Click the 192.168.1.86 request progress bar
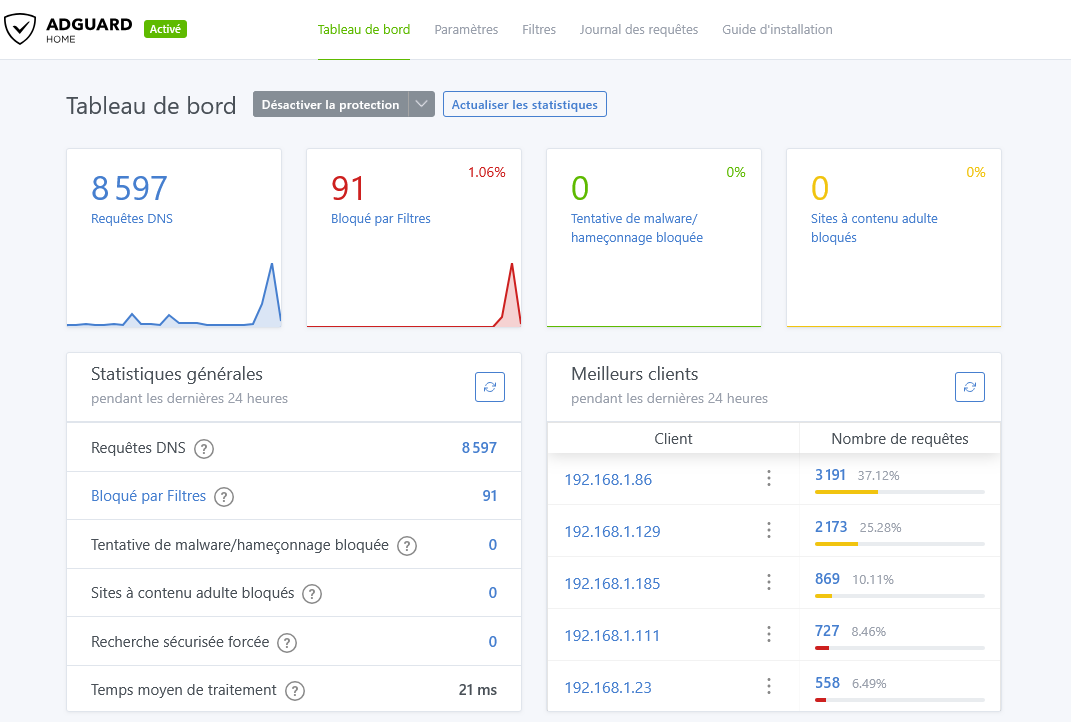Image resolution: width=1071 pixels, height=722 pixels. [899, 492]
